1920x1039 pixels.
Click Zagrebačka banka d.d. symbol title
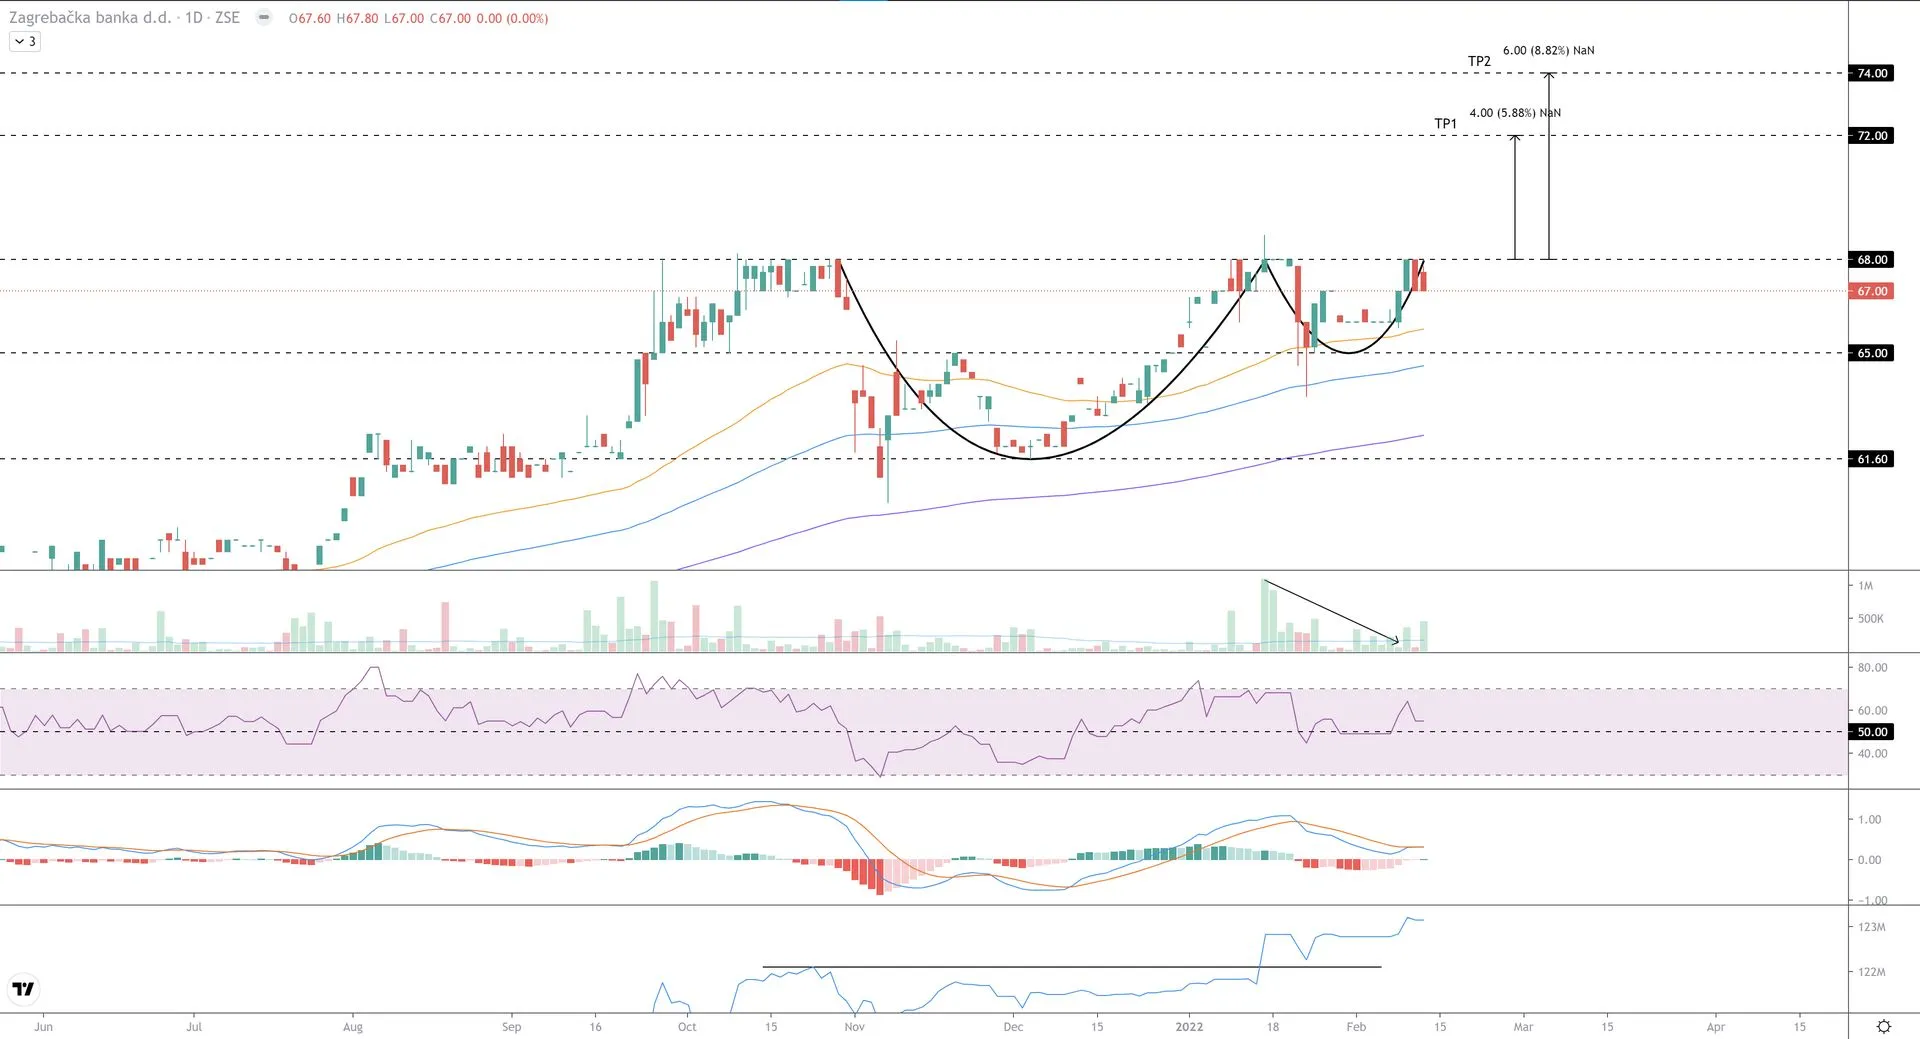coord(90,18)
